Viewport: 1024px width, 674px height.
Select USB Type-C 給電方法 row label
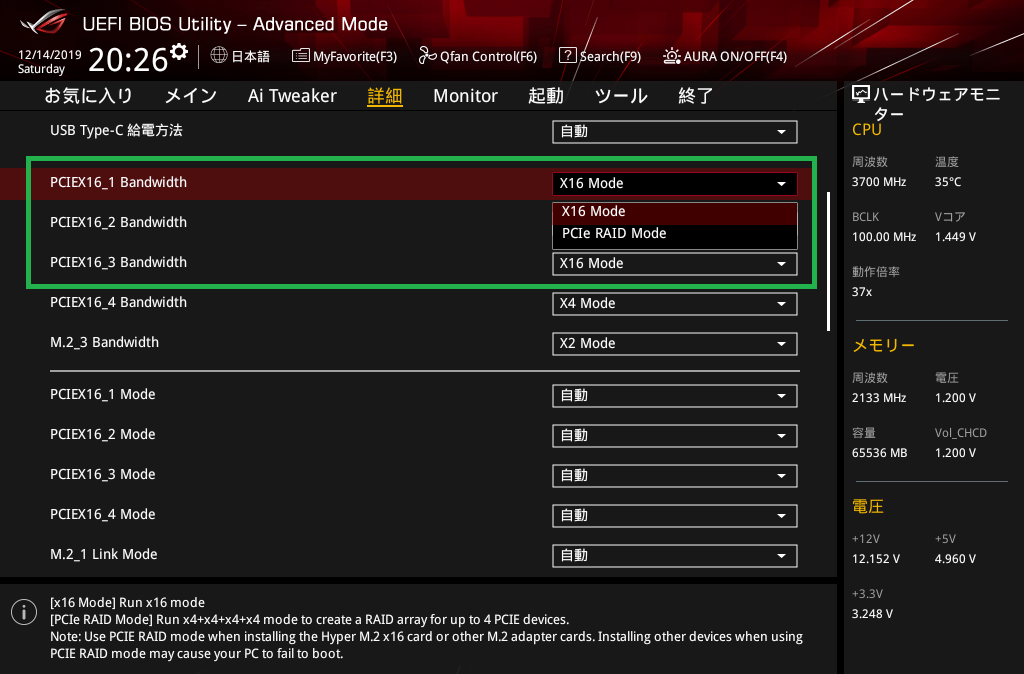116,131
